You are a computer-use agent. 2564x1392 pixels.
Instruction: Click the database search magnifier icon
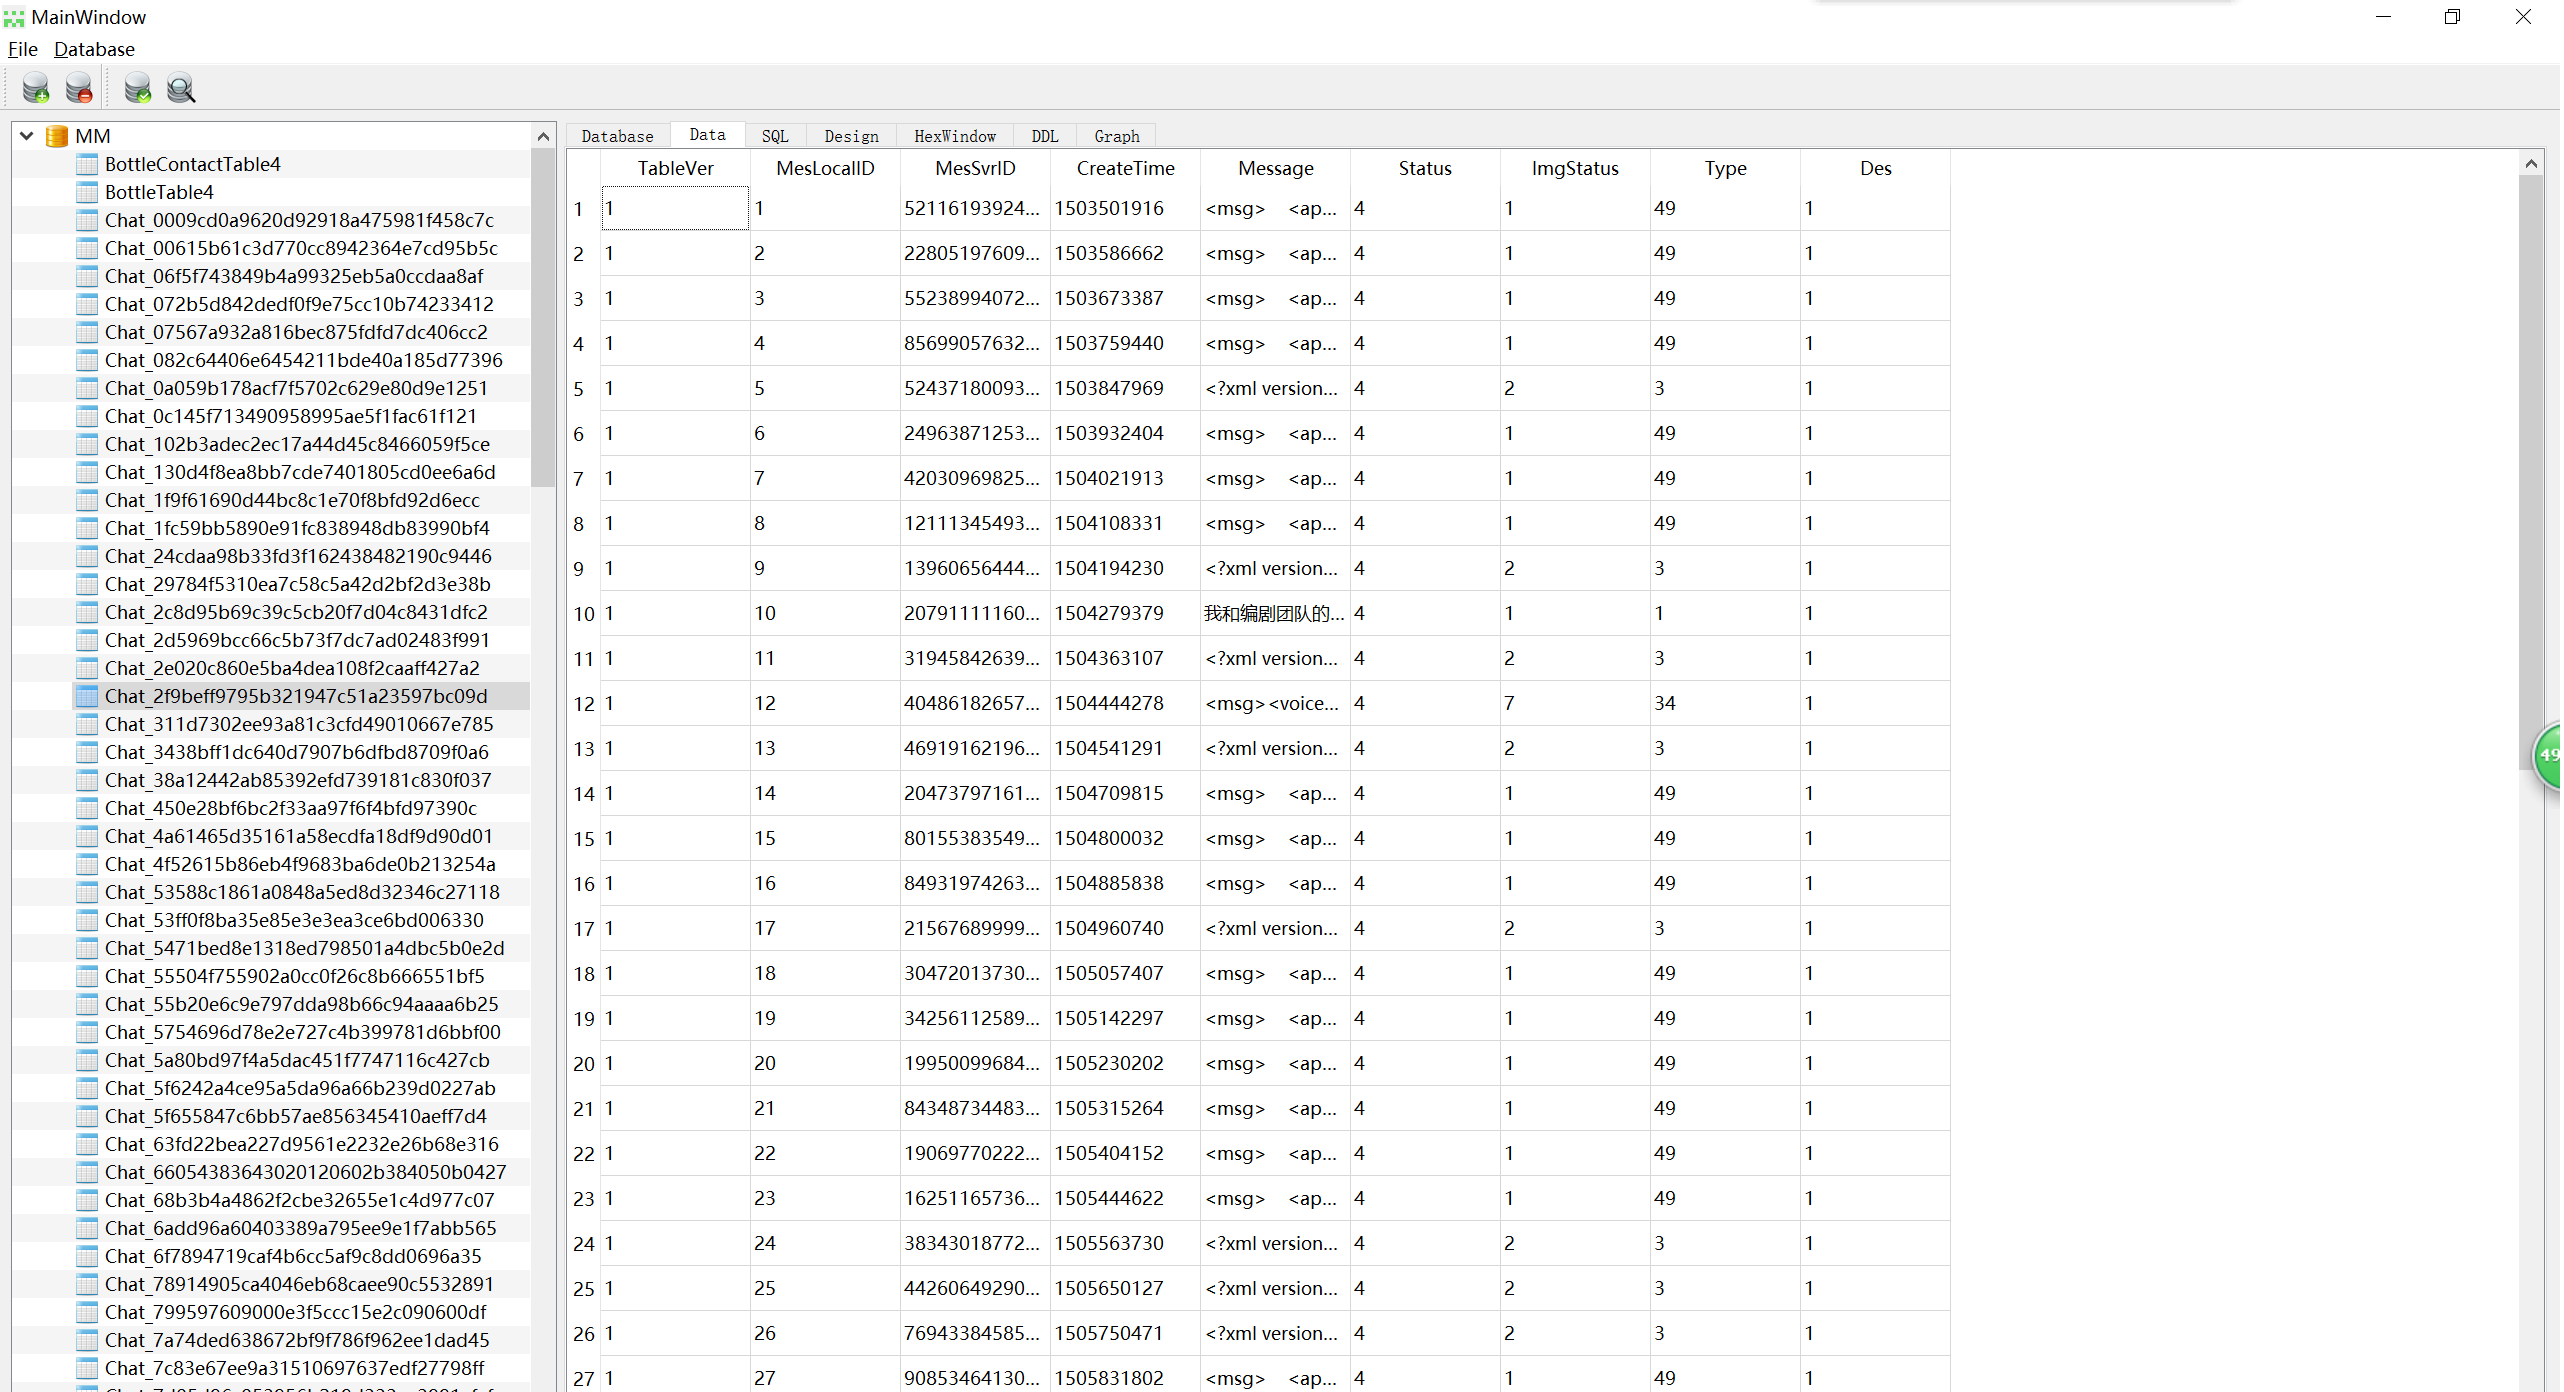pyautogui.click(x=181, y=88)
